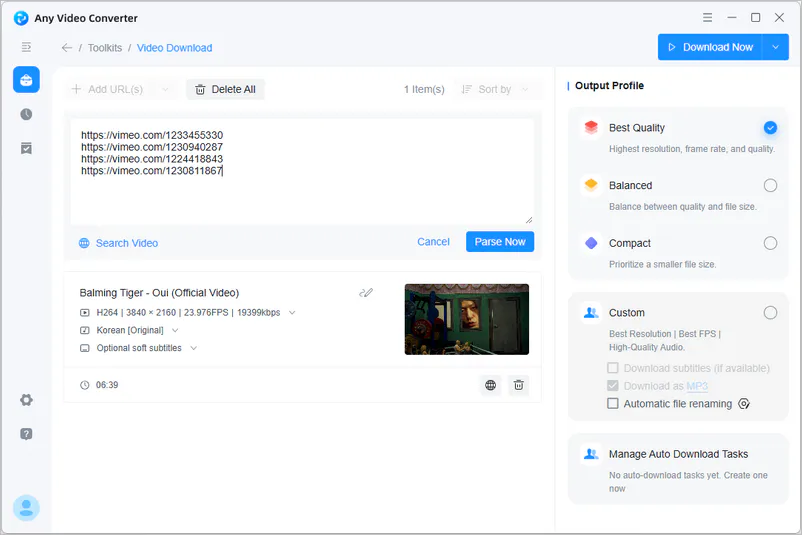The width and height of the screenshot is (802, 535).
Task: Delete the Balming Tiger video item
Action: coord(519,385)
